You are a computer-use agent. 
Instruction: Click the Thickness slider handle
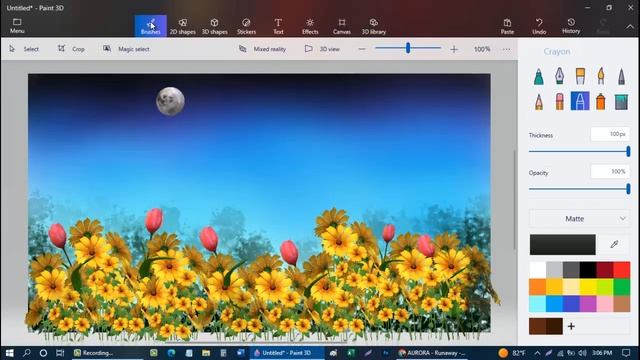point(628,151)
